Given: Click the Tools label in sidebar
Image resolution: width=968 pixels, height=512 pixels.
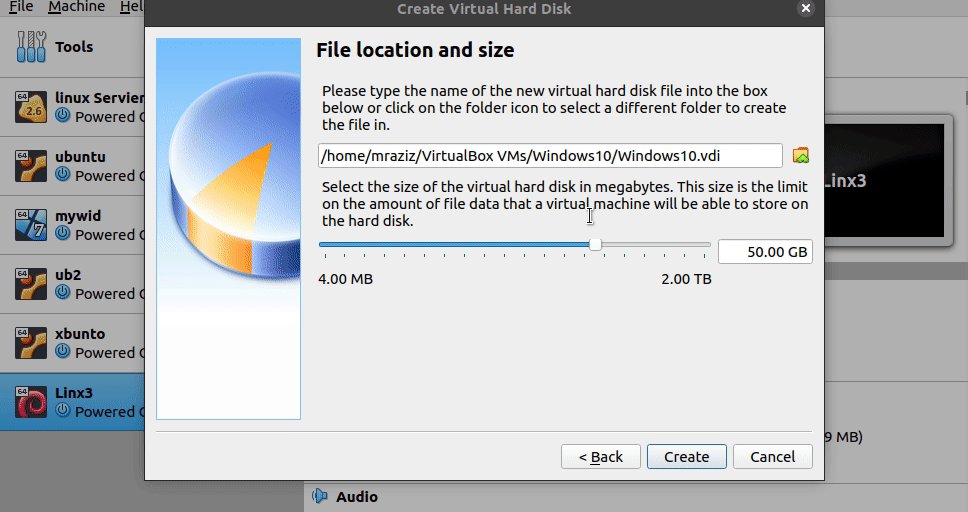Looking at the screenshot, I should (x=74, y=47).
